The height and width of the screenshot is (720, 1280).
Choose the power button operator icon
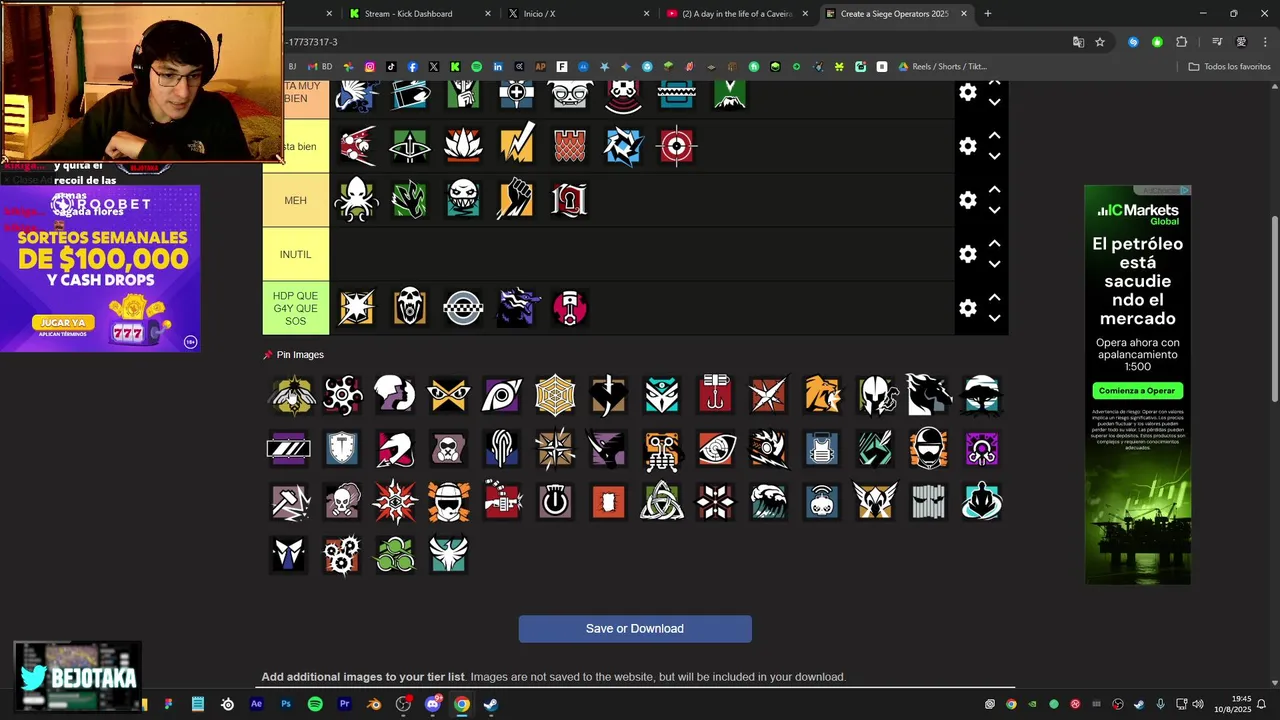click(x=555, y=501)
